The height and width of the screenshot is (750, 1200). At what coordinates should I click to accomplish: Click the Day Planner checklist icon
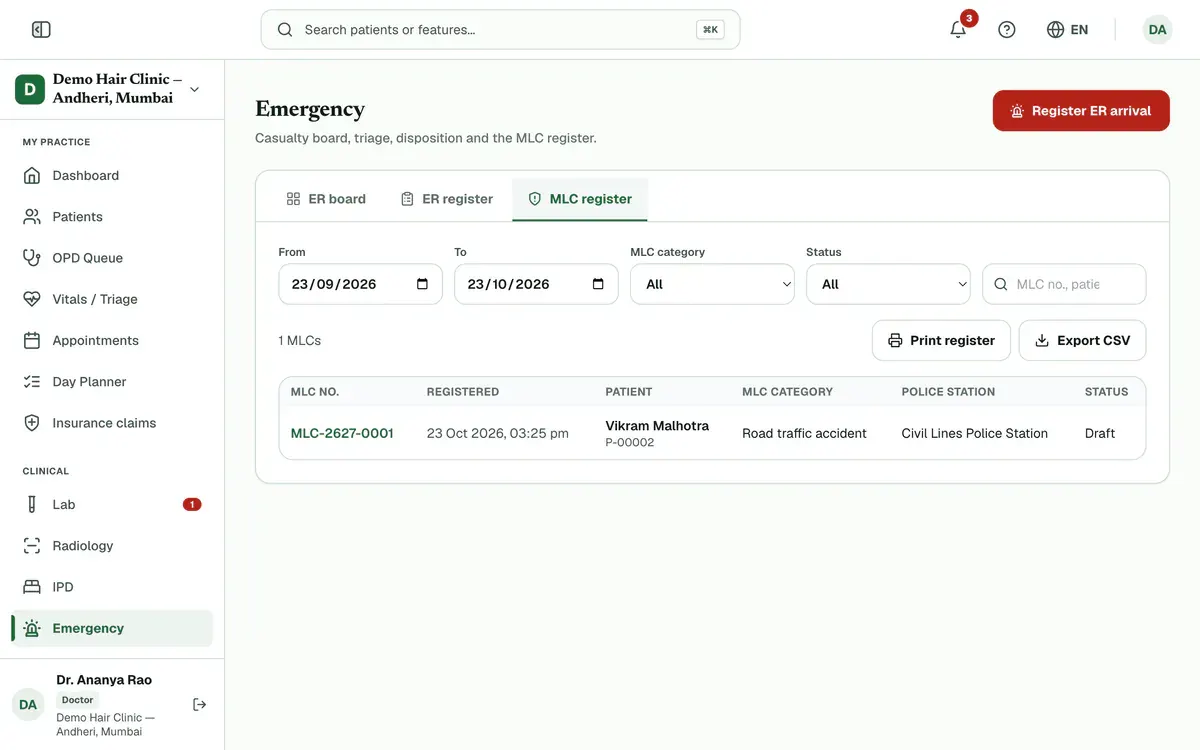pyautogui.click(x=32, y=382)
